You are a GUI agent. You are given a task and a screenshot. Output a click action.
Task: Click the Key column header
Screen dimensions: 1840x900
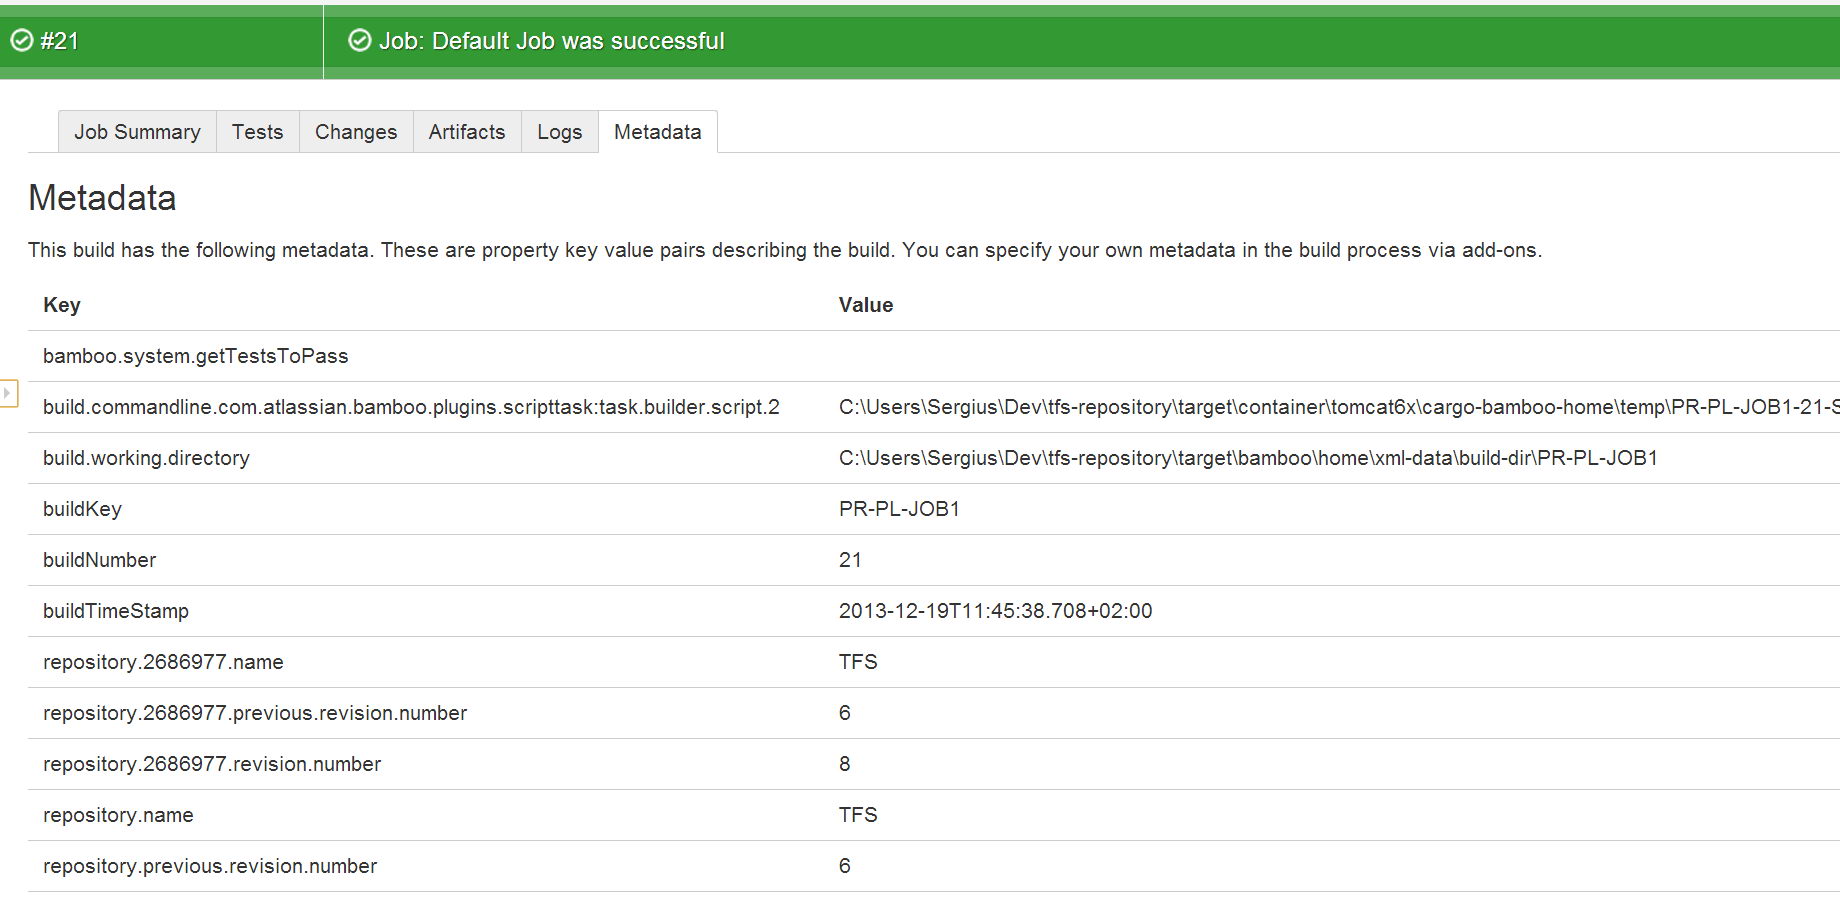[x=62, y=305]
